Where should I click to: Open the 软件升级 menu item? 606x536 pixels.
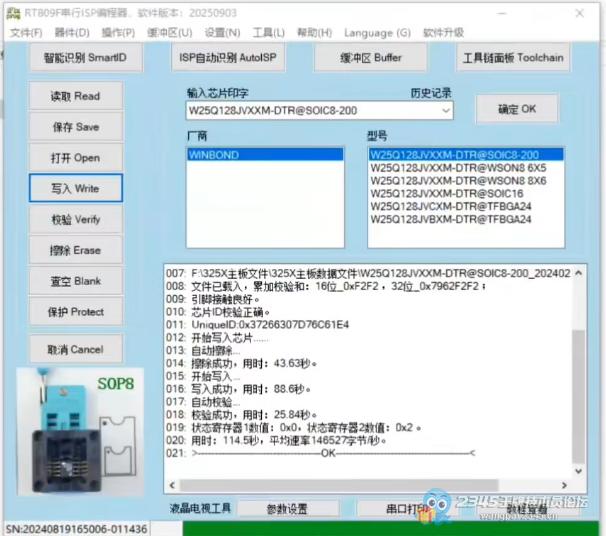[x=444, y=33]
